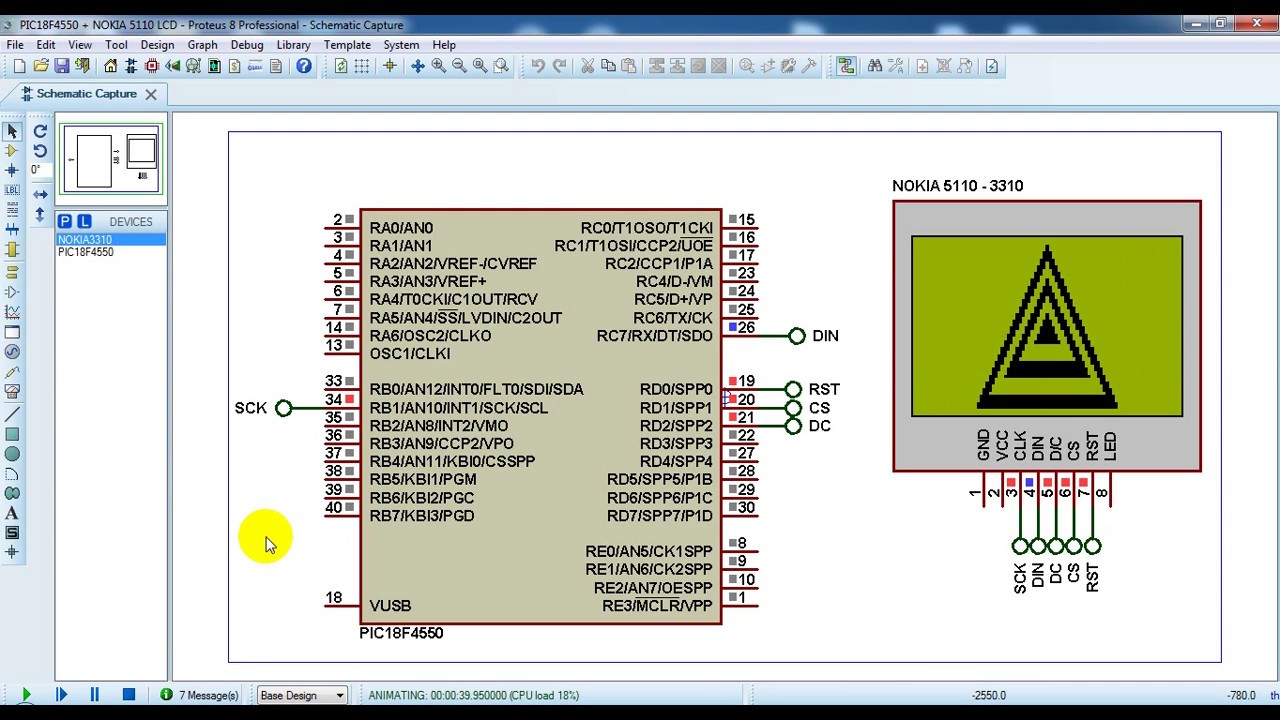Open the File menu
1280x720 pixels.
15,45
